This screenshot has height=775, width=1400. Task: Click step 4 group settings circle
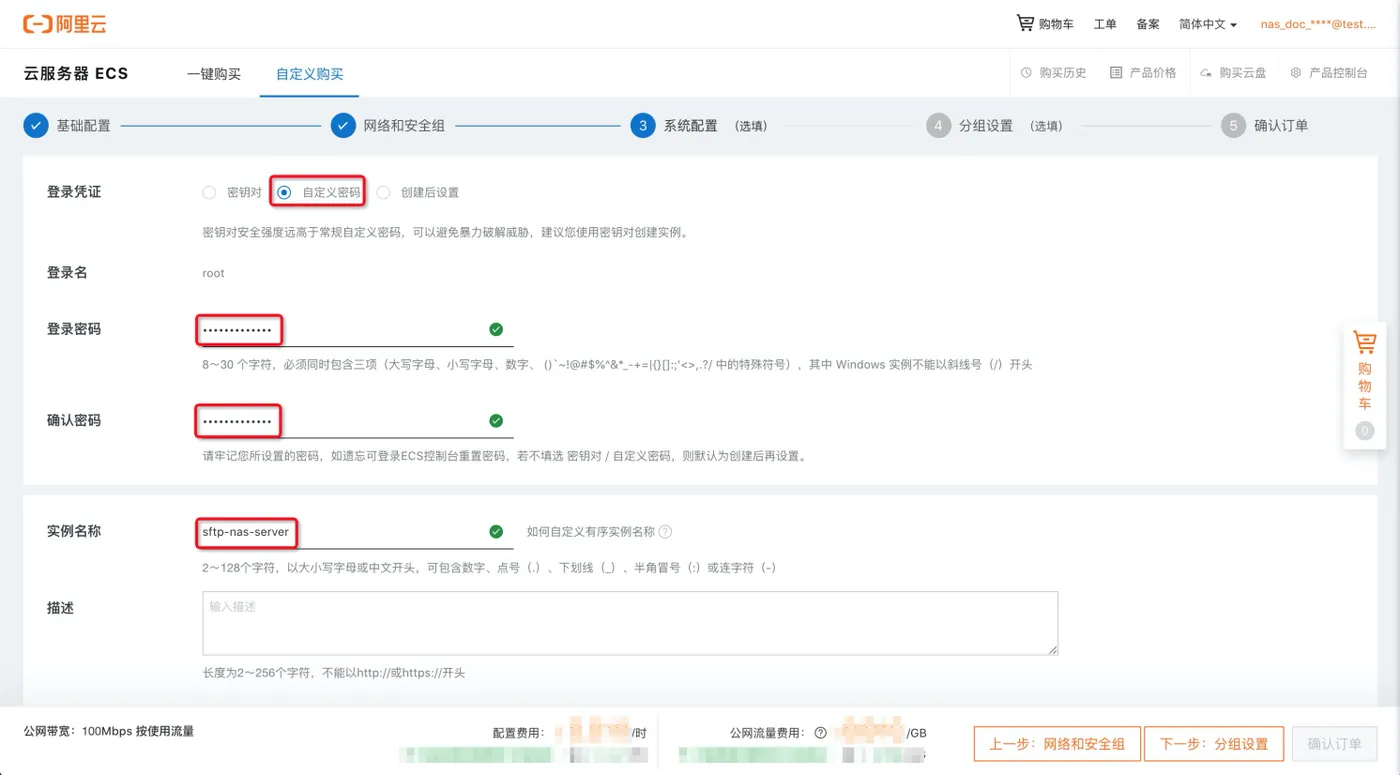click(938, 125)
